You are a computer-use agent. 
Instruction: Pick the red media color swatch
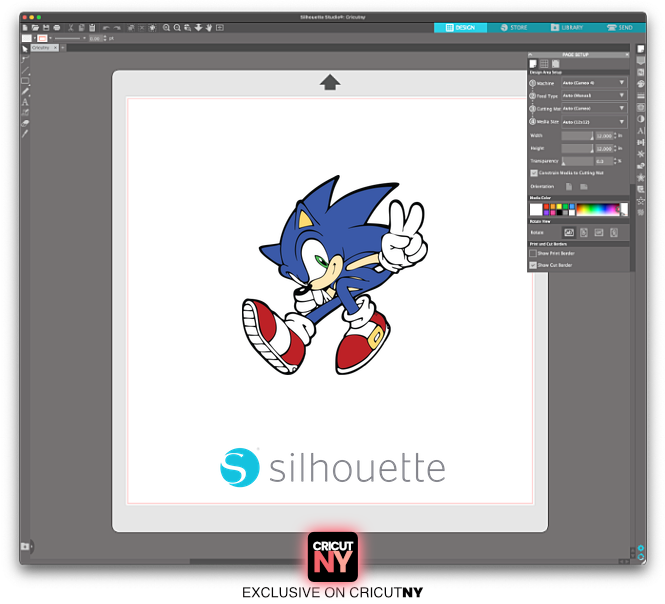(x=546, y=207)
